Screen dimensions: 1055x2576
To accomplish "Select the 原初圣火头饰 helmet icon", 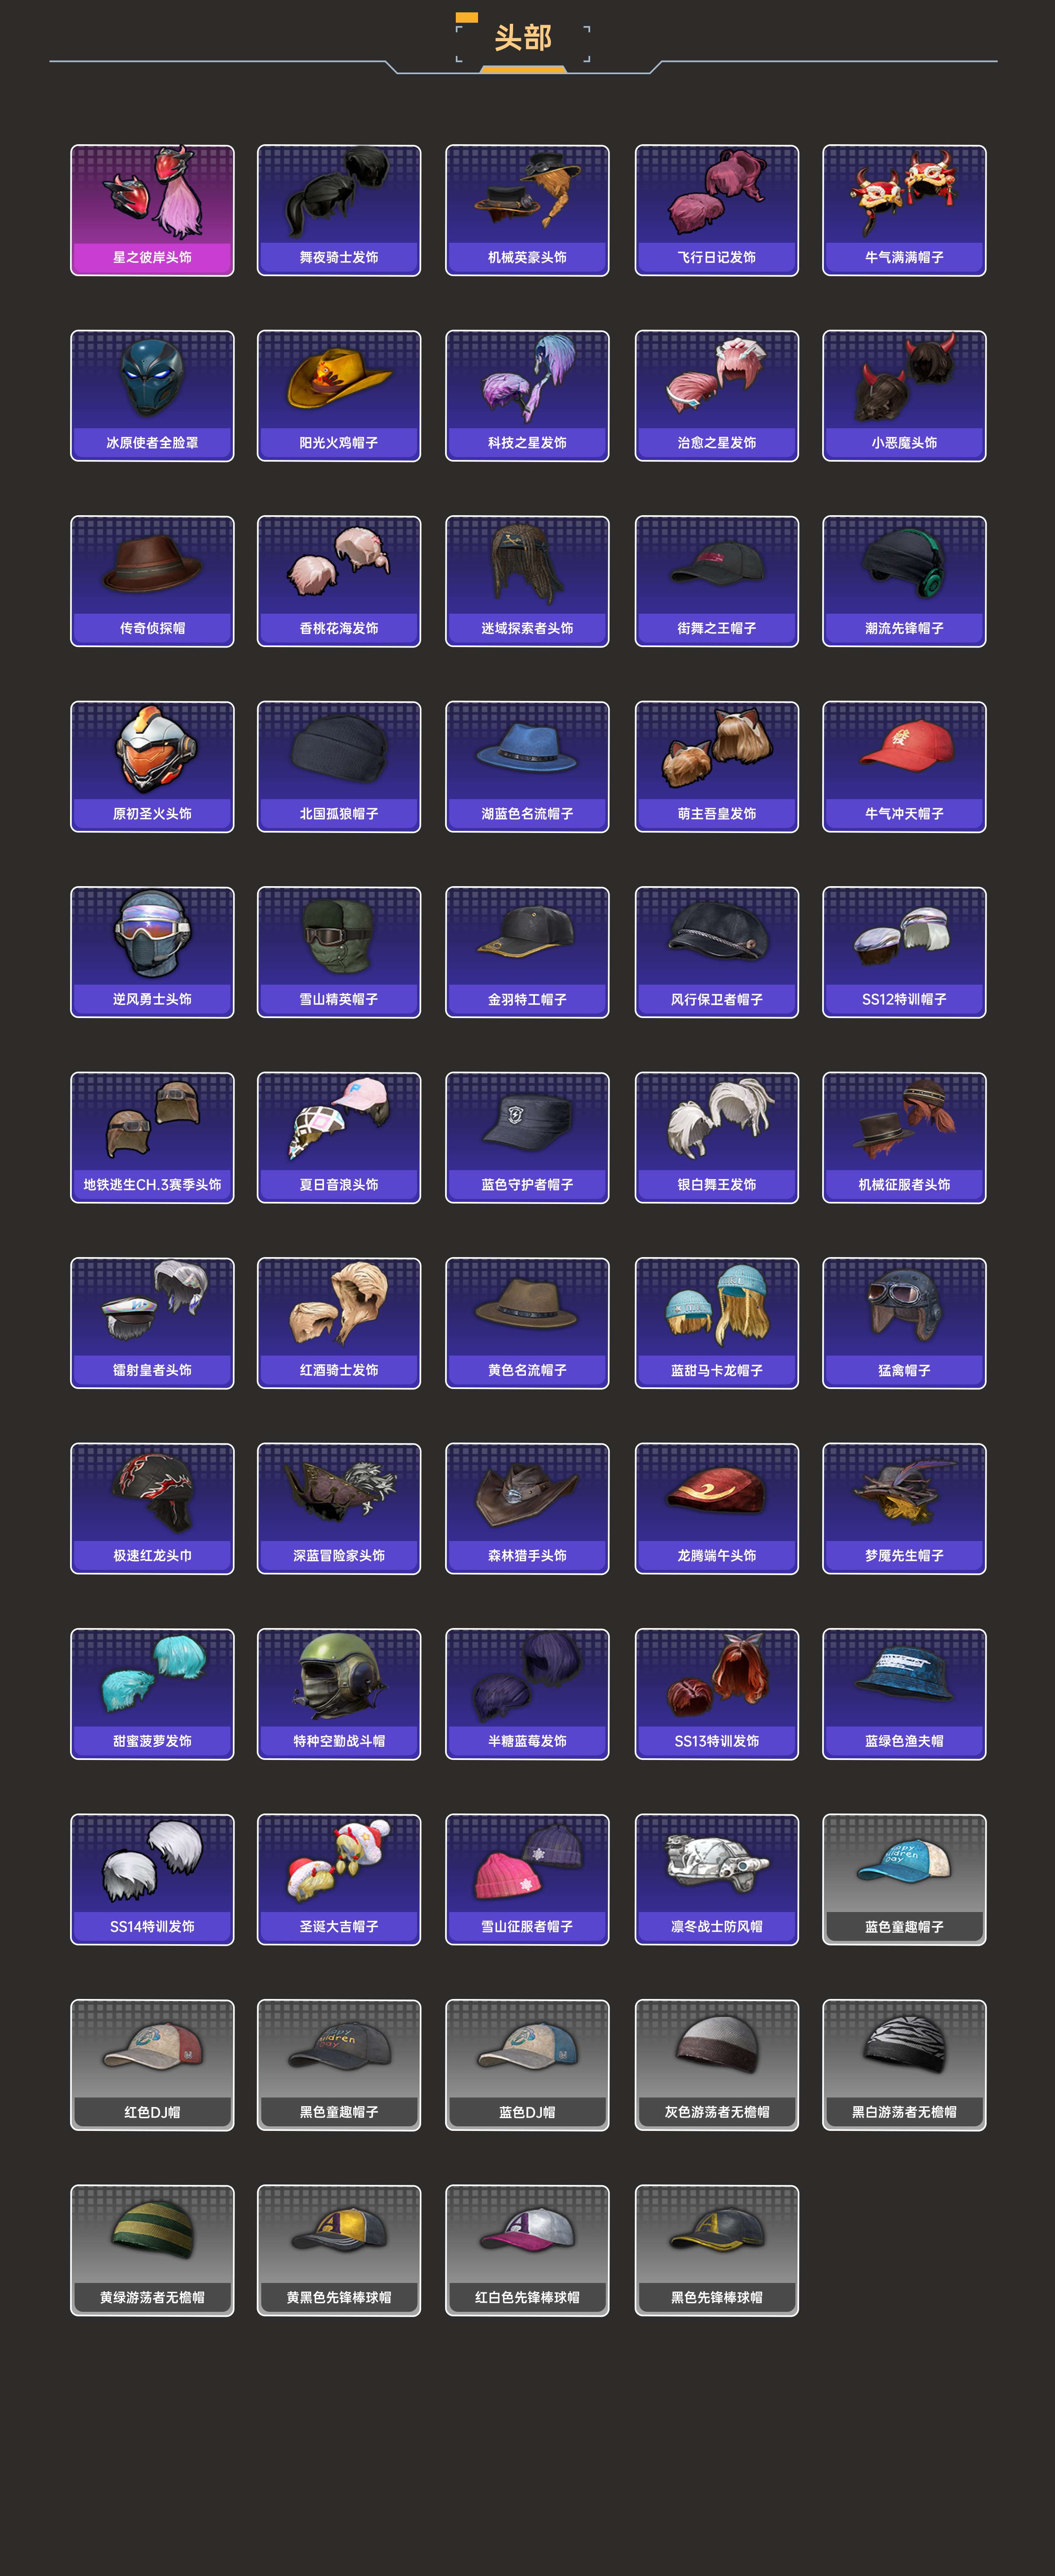I will (x=153, y=749).
